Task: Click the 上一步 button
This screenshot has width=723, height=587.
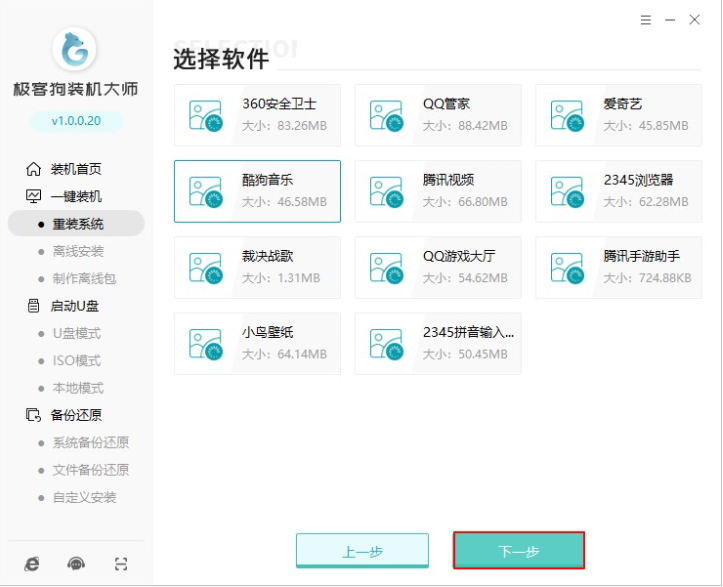Action: tap(362, 551)
